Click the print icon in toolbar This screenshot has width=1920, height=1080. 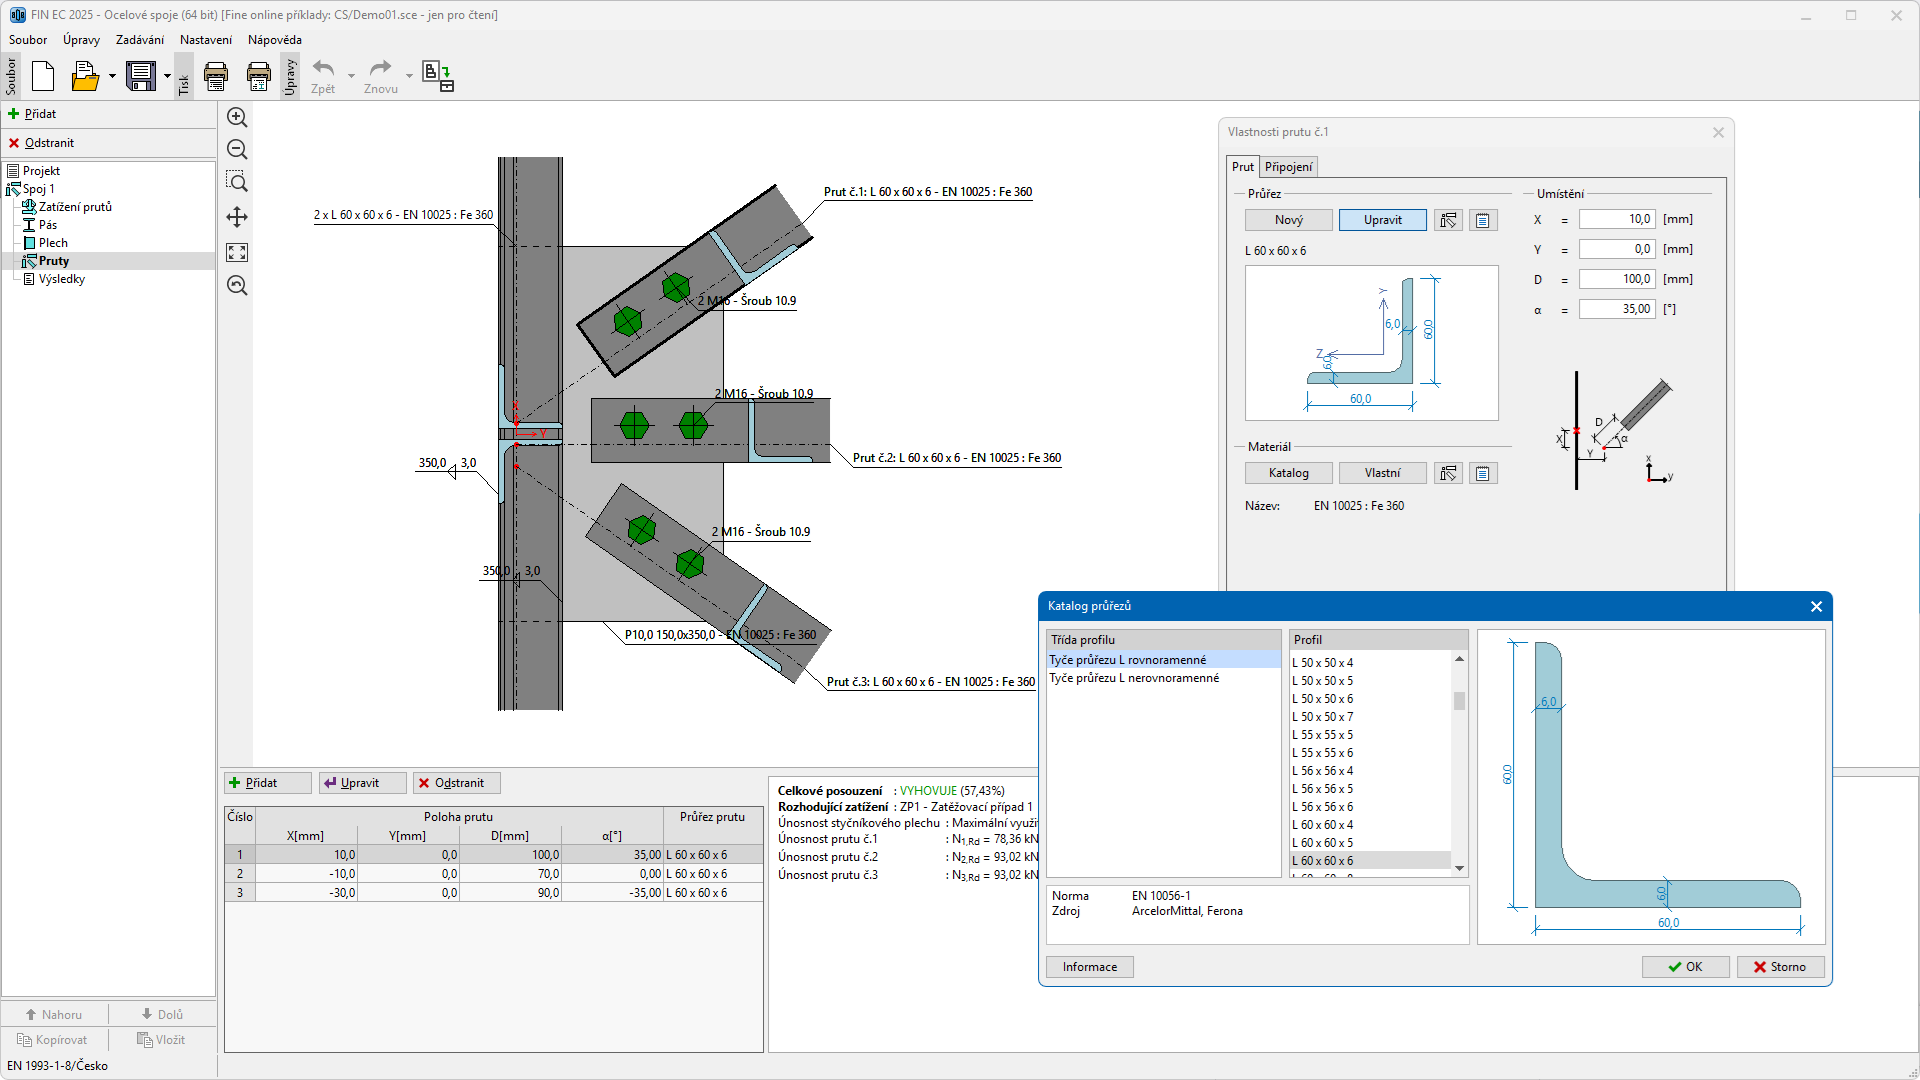216,76
